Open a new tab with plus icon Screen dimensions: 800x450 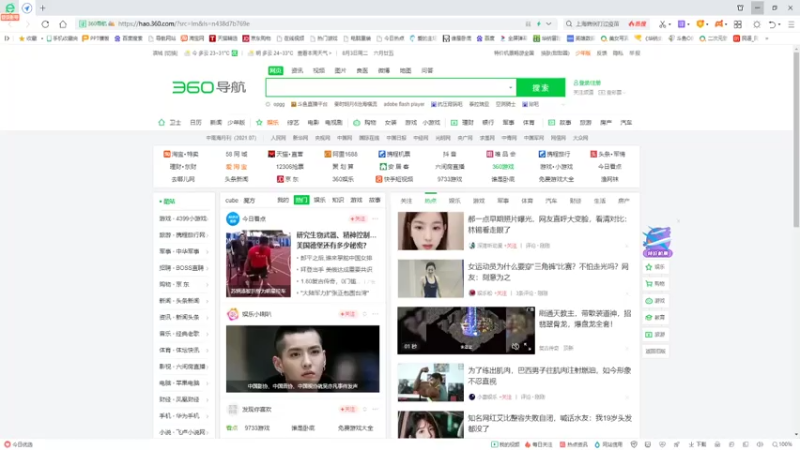(43, 8)
